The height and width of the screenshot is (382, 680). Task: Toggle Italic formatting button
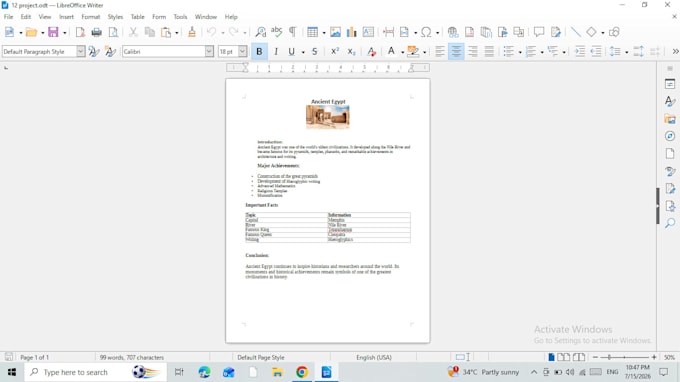(x=276, y=52)
